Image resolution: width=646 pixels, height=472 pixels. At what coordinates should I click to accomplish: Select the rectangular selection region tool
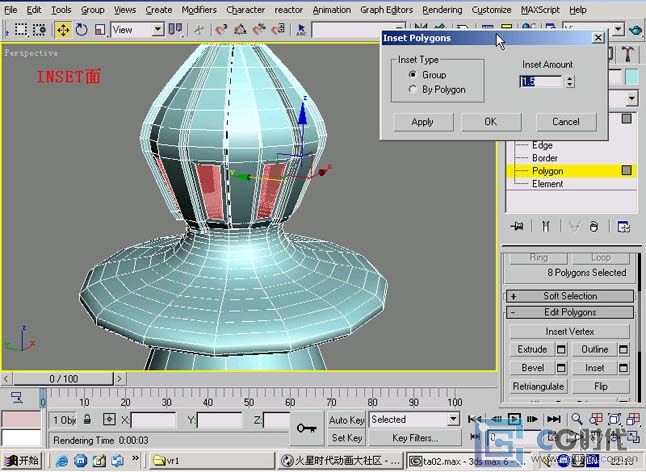point(21,30)
